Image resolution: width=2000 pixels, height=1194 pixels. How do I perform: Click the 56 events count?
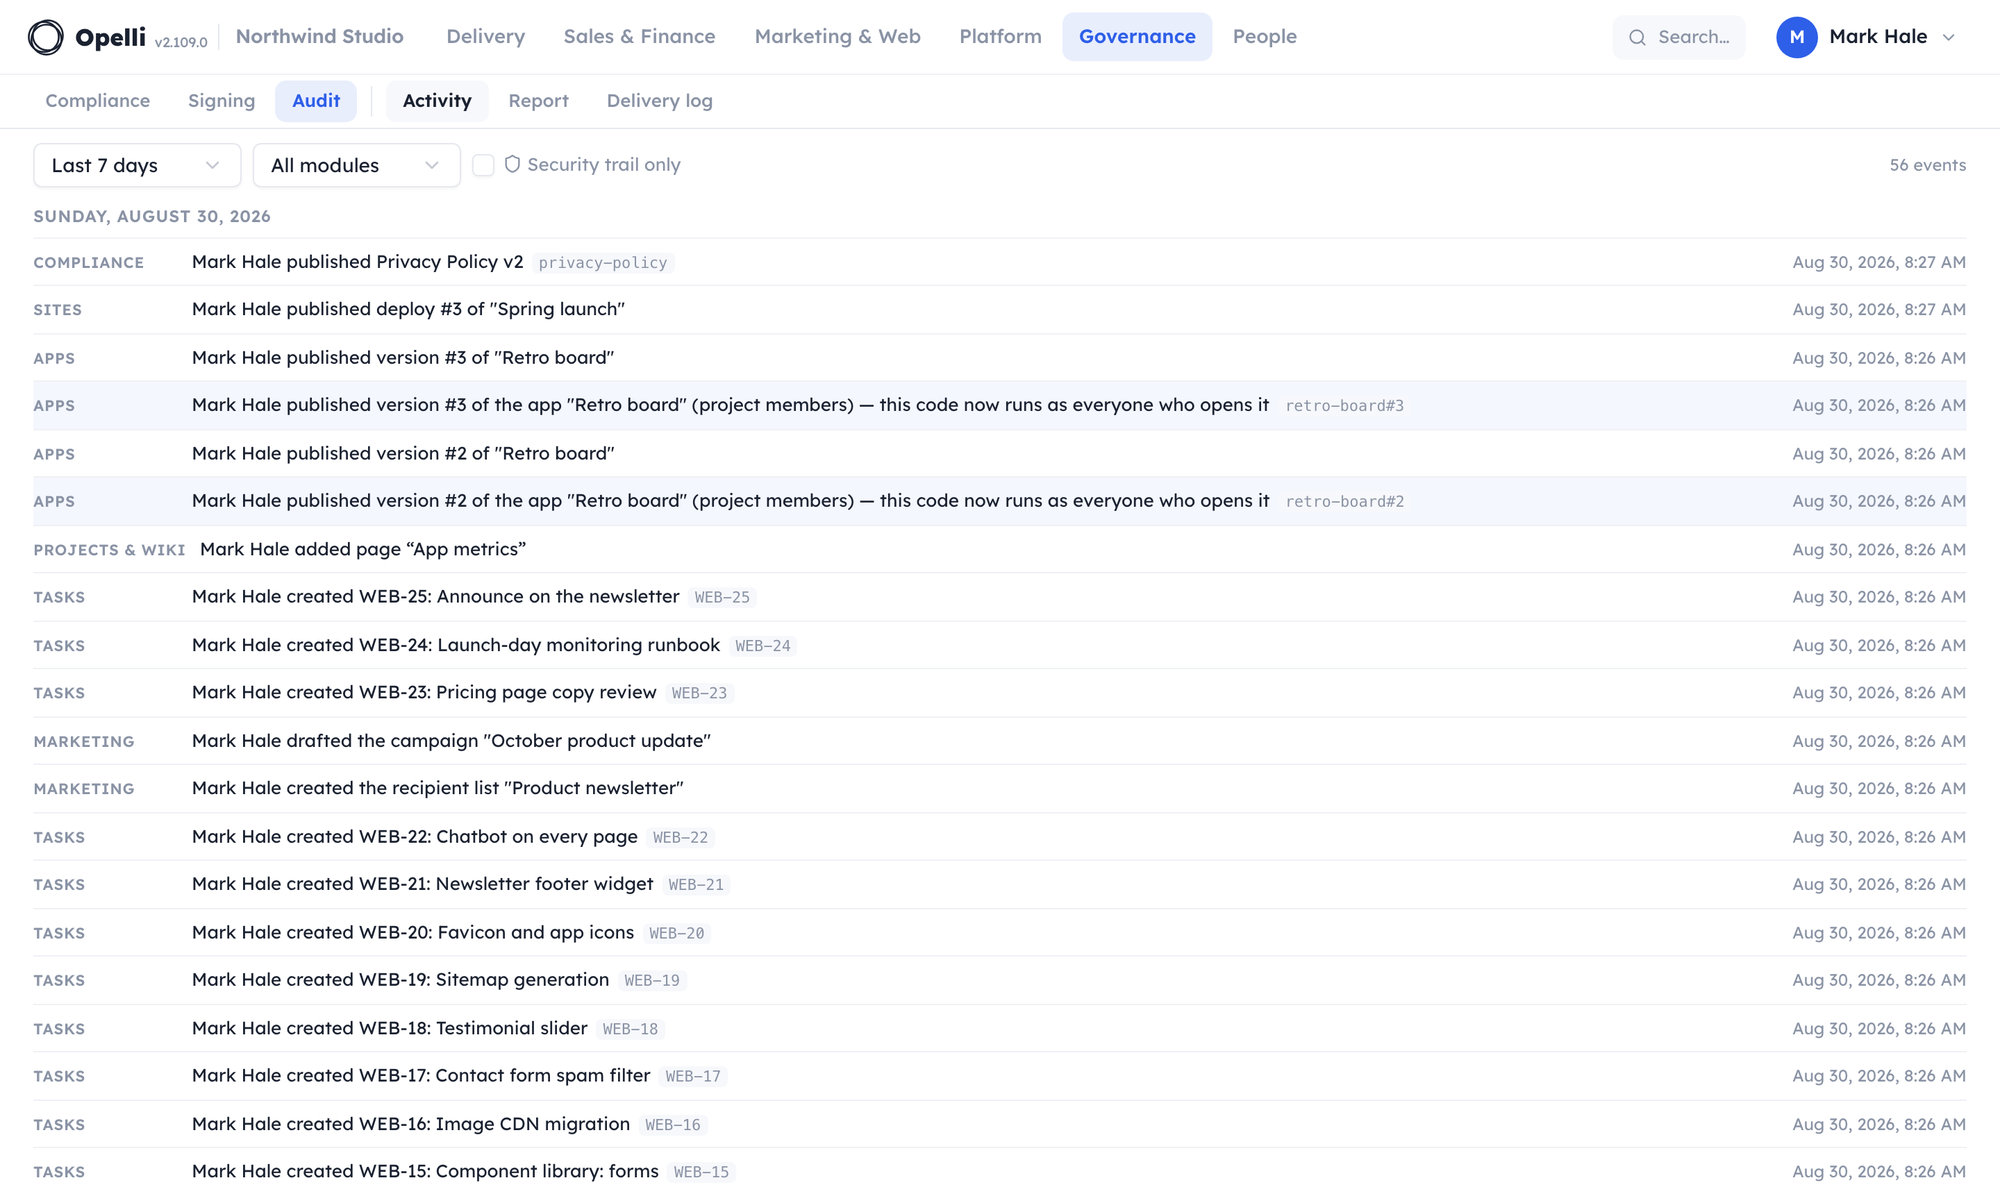[x=1927, y=165]
